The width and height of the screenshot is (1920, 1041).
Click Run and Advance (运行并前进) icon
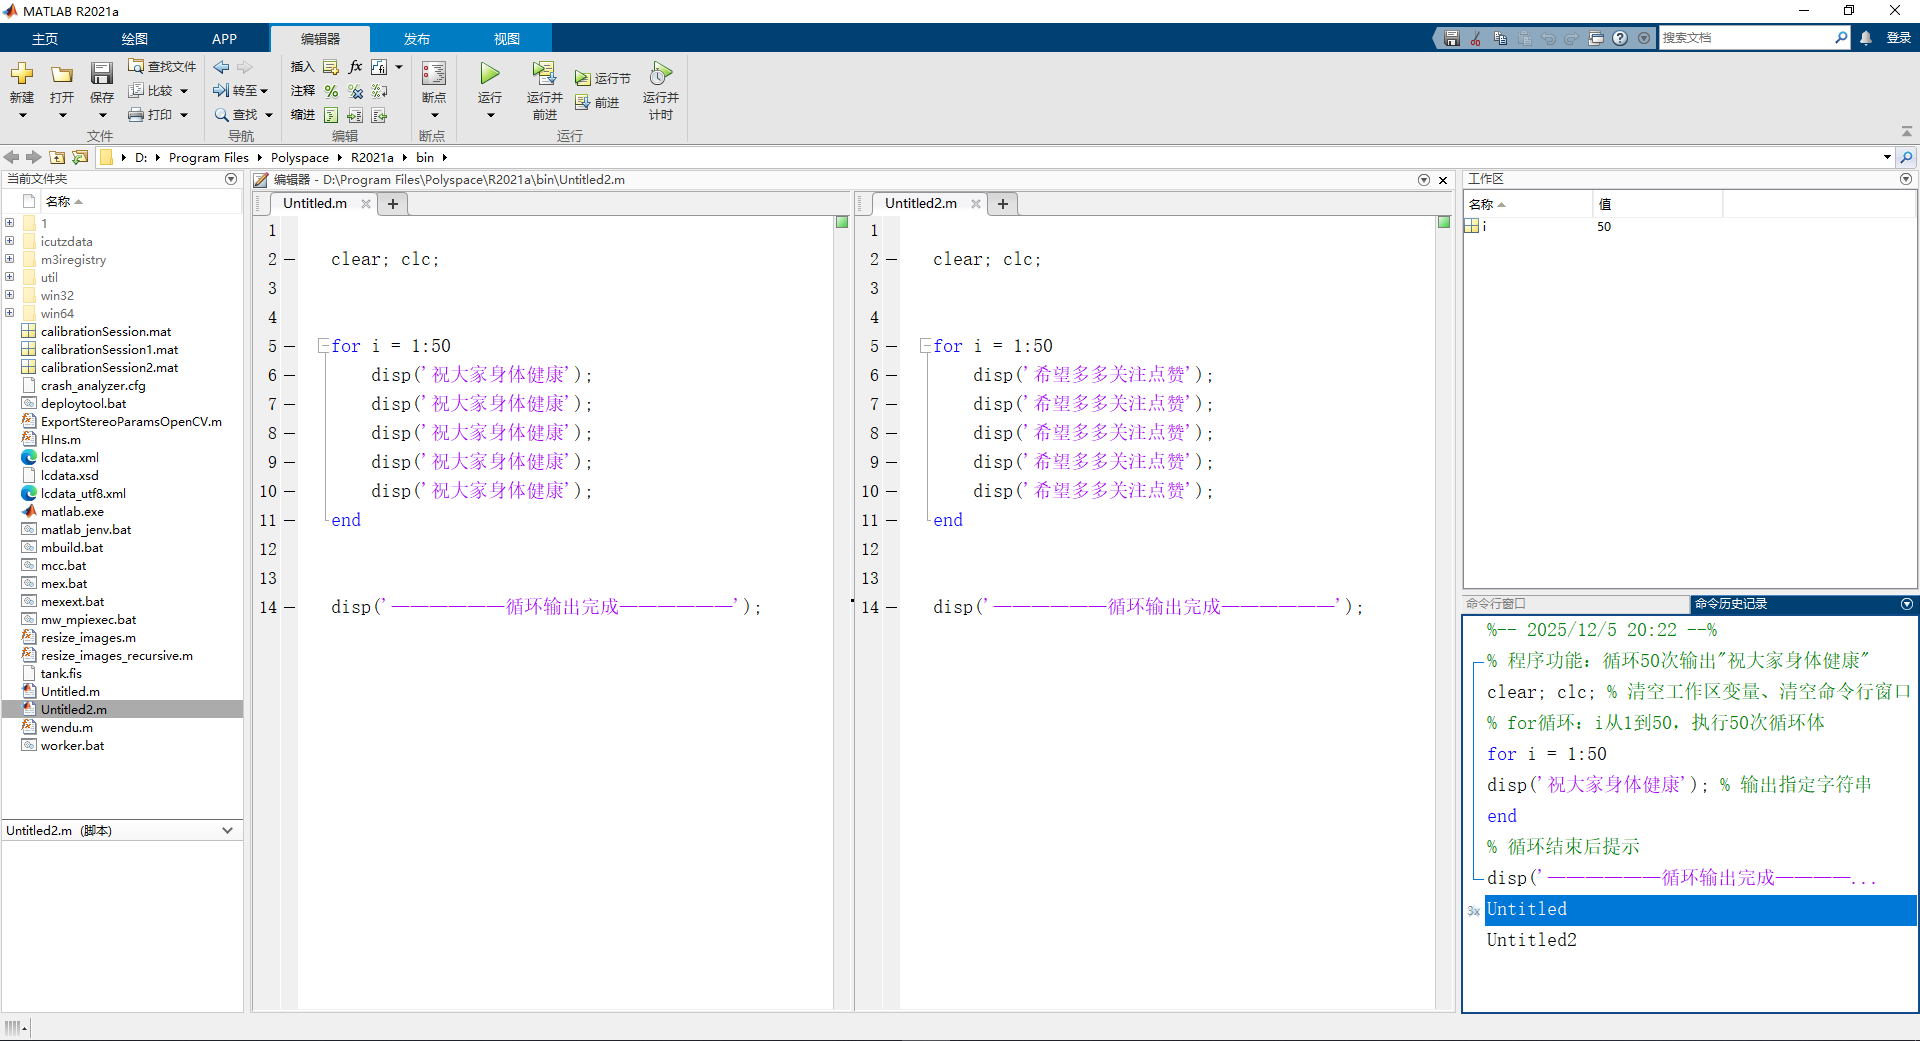click(544, 74)
